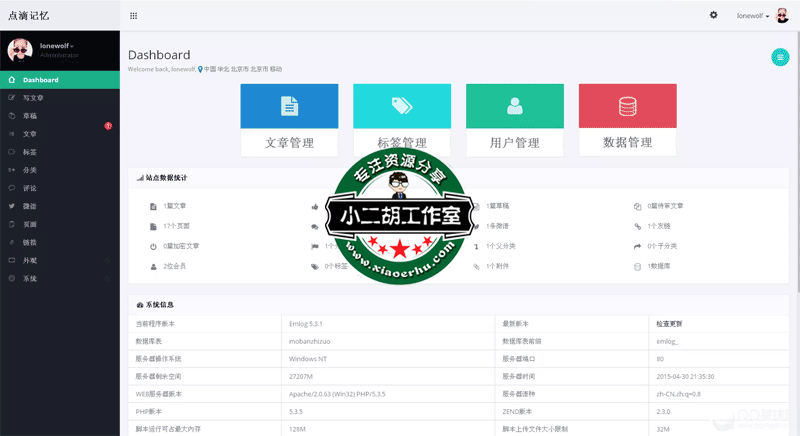Click the 检查更新 link
Image resolution: width=800 pixels, height=436 pixels.
coord(669,324)
